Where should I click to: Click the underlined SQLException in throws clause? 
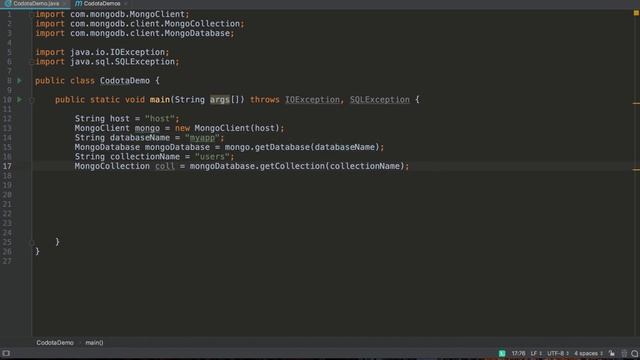coord(380,100)
